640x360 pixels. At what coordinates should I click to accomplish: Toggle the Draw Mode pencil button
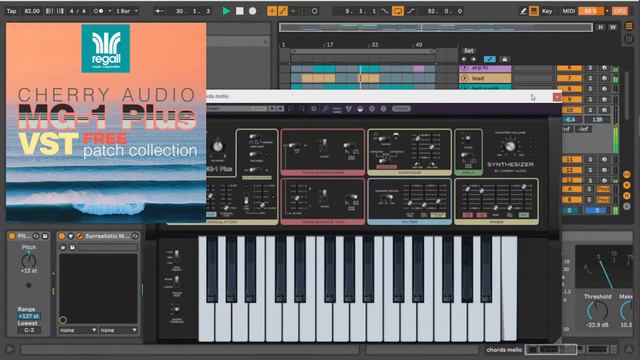pos(523,11)
